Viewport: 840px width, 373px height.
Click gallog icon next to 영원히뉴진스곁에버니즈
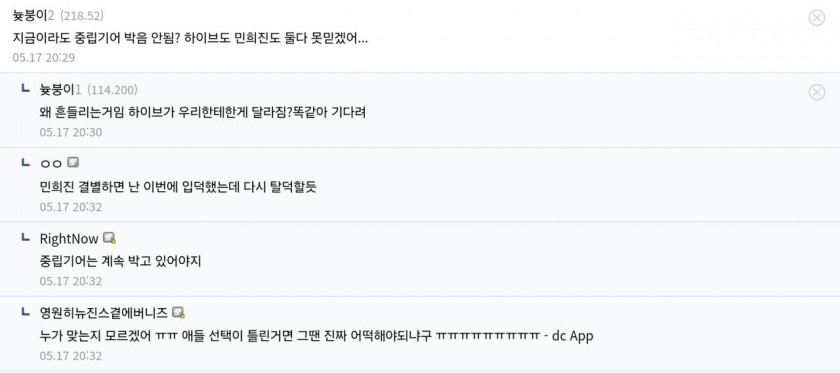pyautogui.click(x=178, y=312)
